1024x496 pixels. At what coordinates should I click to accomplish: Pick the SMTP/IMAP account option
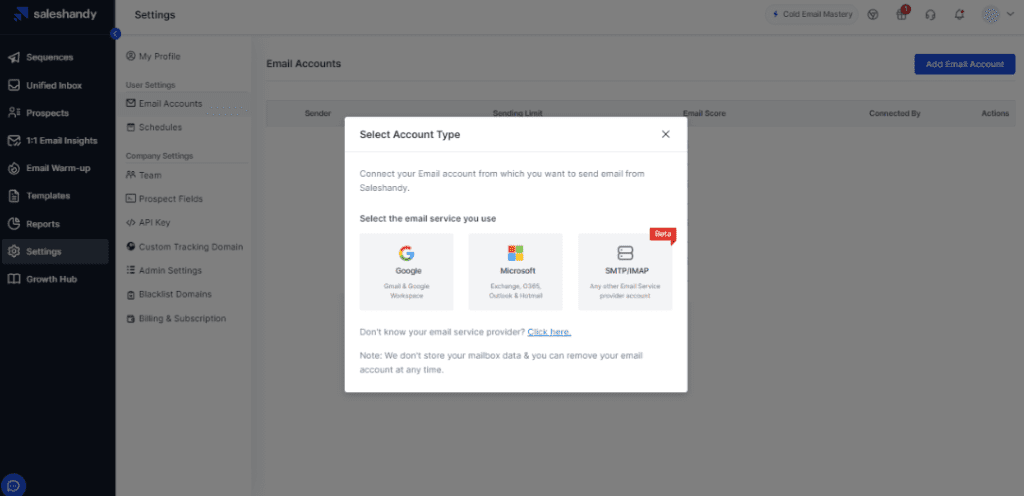click(x=625, y=271)
